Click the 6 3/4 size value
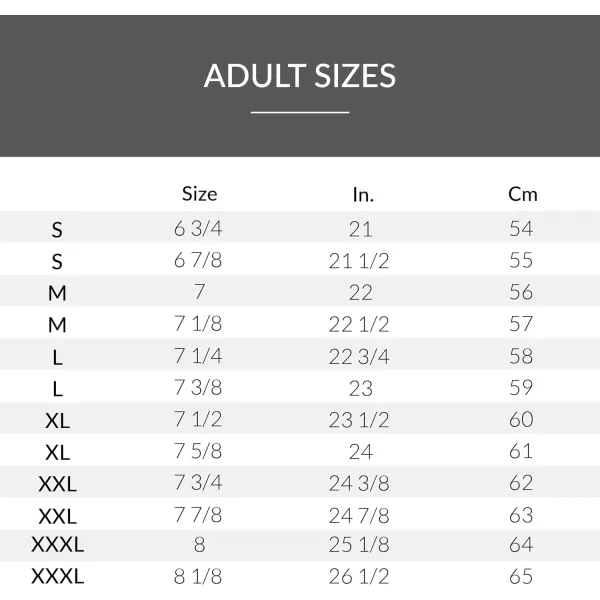The height and width of the screenshot is (600, 600). [198, 228]
